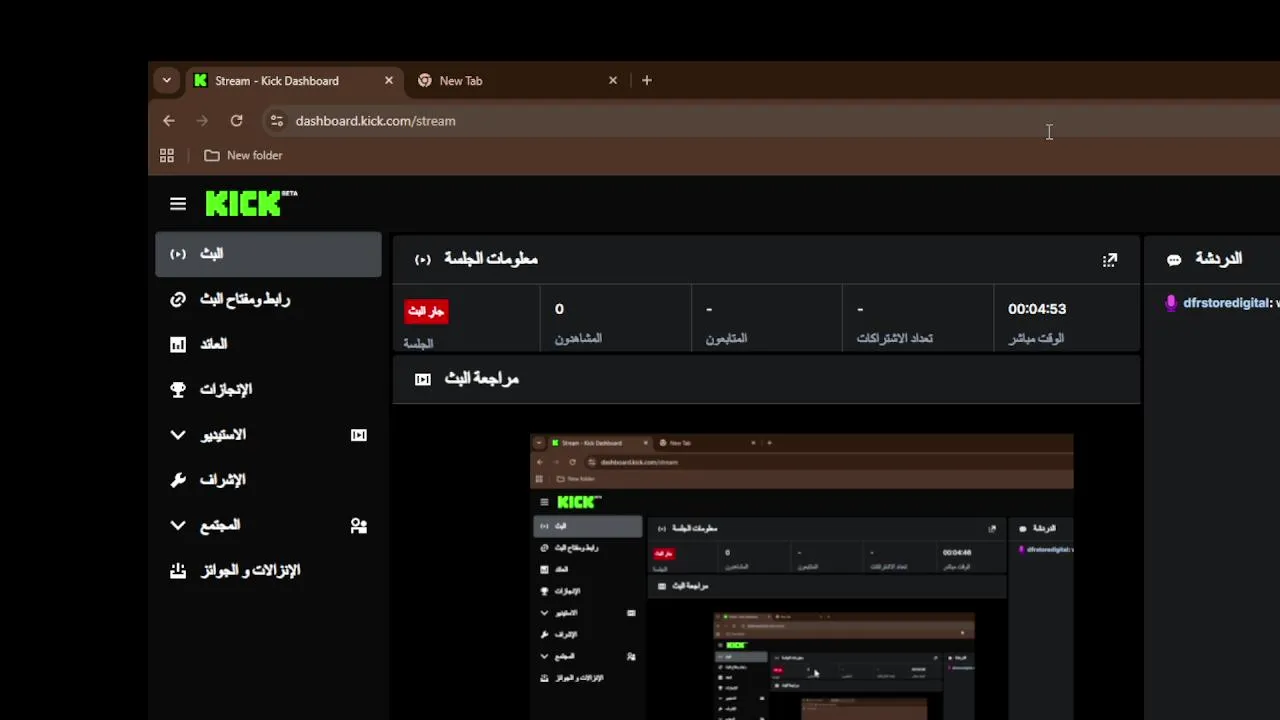
Task: Open the New folder bookmark
Action: [x=243, y=156]
